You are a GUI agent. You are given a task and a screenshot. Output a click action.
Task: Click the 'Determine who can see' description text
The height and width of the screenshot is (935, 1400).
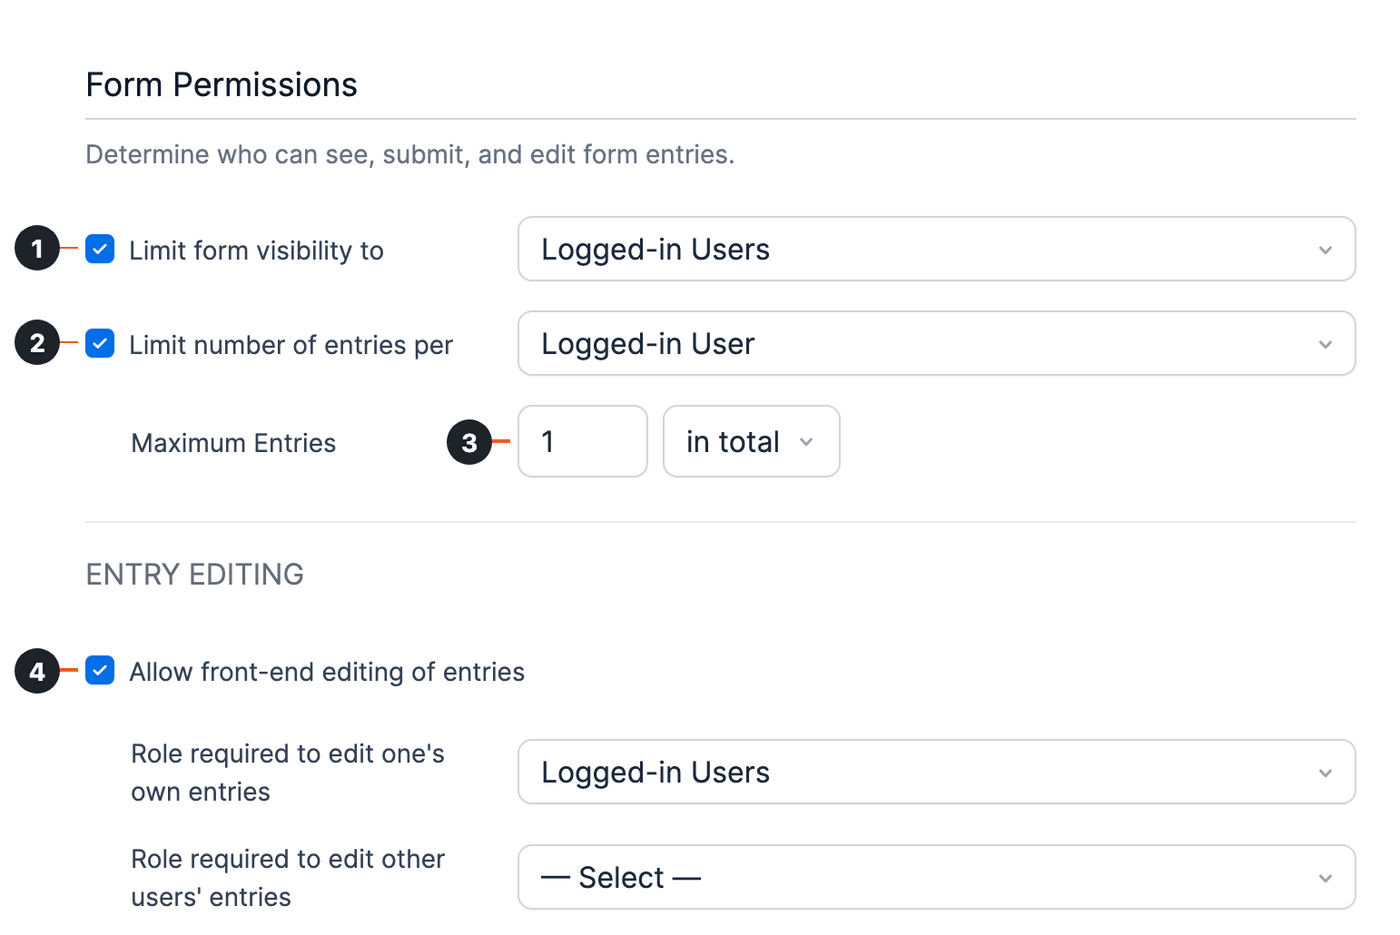pos(410,155)
